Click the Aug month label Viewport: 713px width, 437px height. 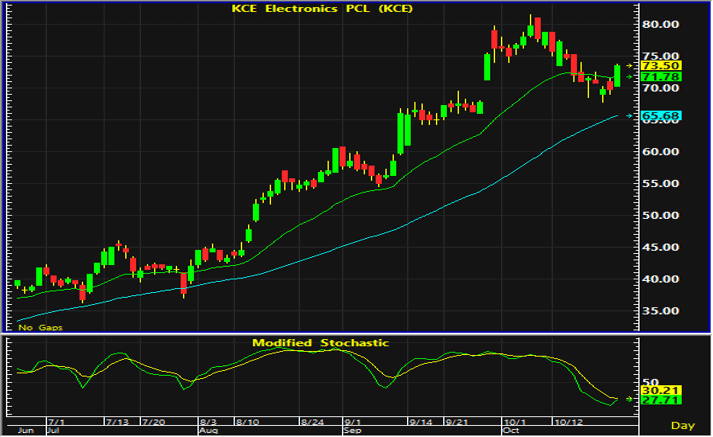click(209, 430)
